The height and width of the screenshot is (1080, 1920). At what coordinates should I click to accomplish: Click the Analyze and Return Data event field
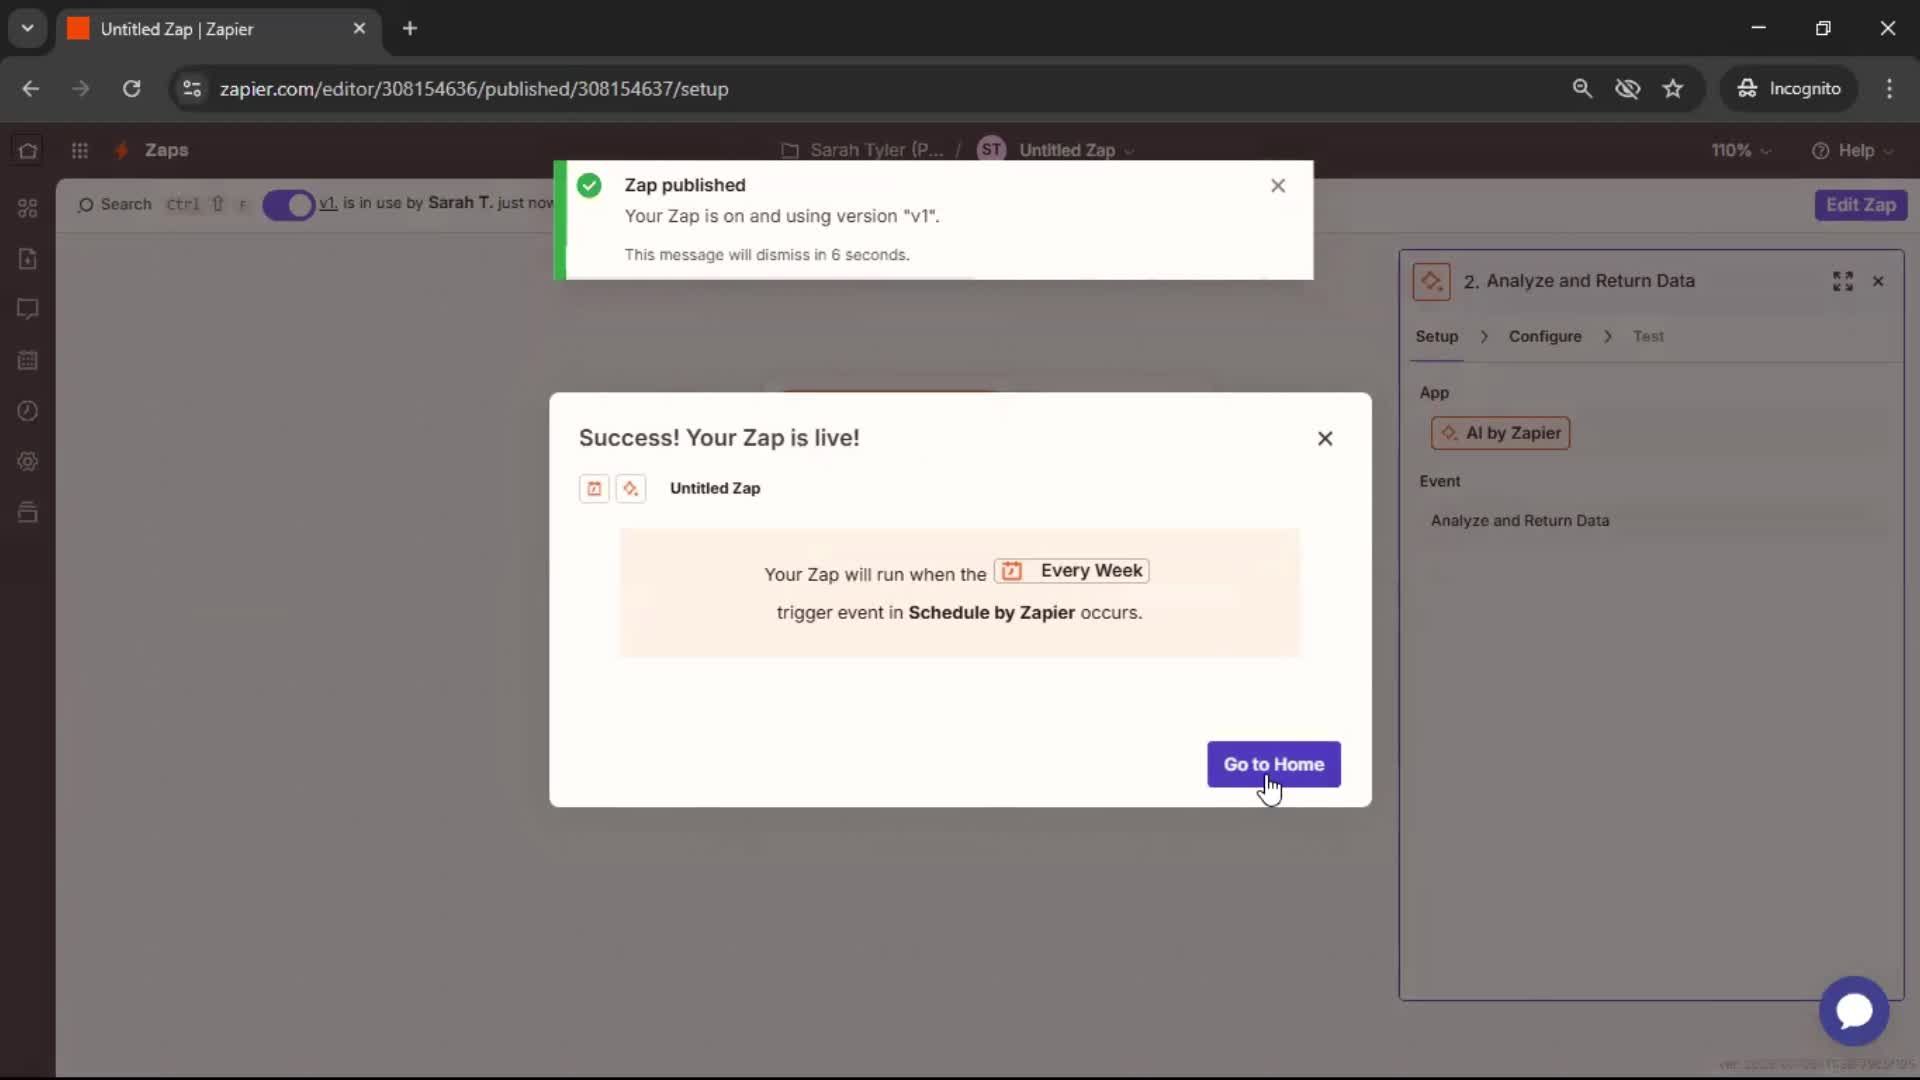pos(1652,520)
